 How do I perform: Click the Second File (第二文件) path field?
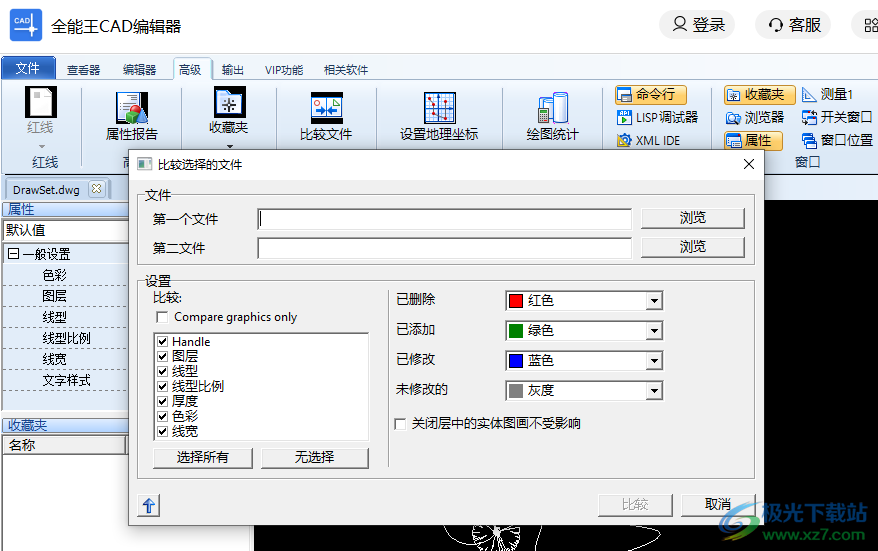pyautogui.click(x=445, y=248)
